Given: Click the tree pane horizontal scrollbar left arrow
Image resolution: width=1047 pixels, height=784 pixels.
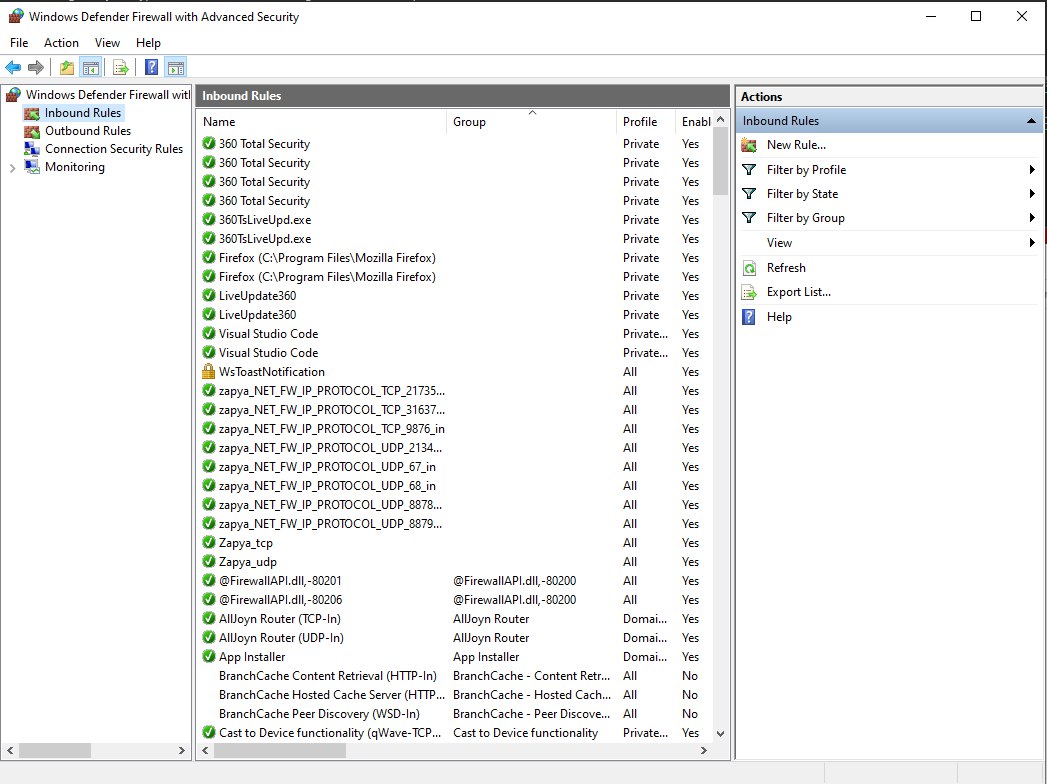Looking at the screenshot, I should tap(10, 751).
